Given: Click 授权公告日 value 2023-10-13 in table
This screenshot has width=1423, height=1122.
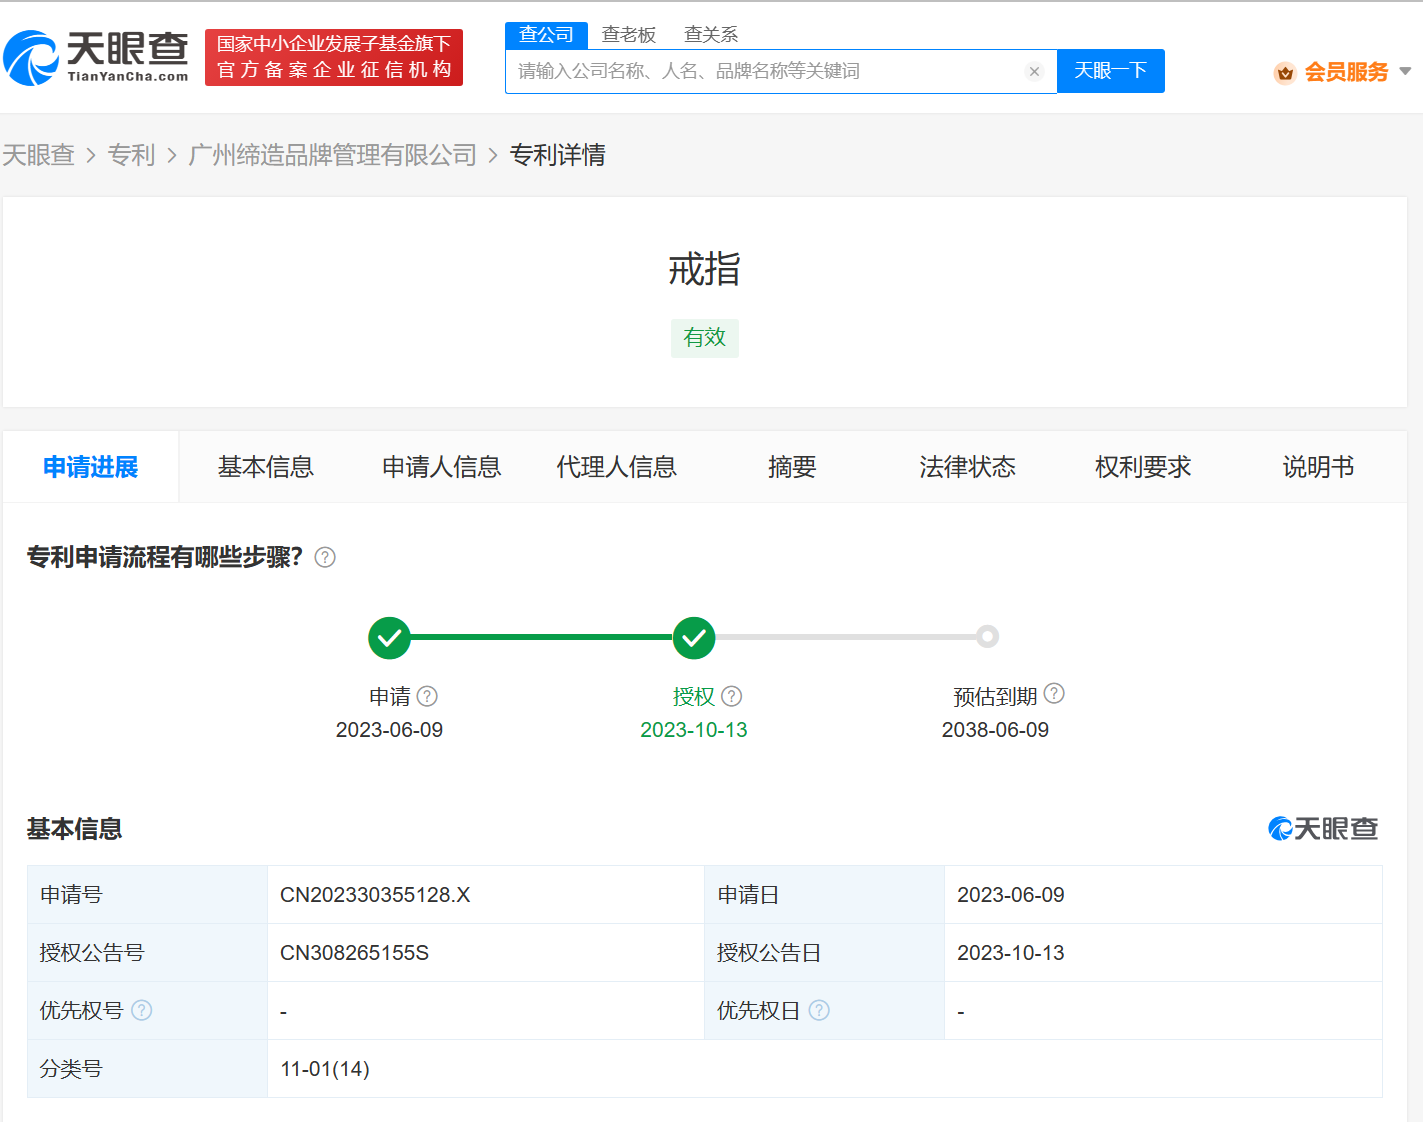Looking at the screenshot, I should coord(1011,953).
